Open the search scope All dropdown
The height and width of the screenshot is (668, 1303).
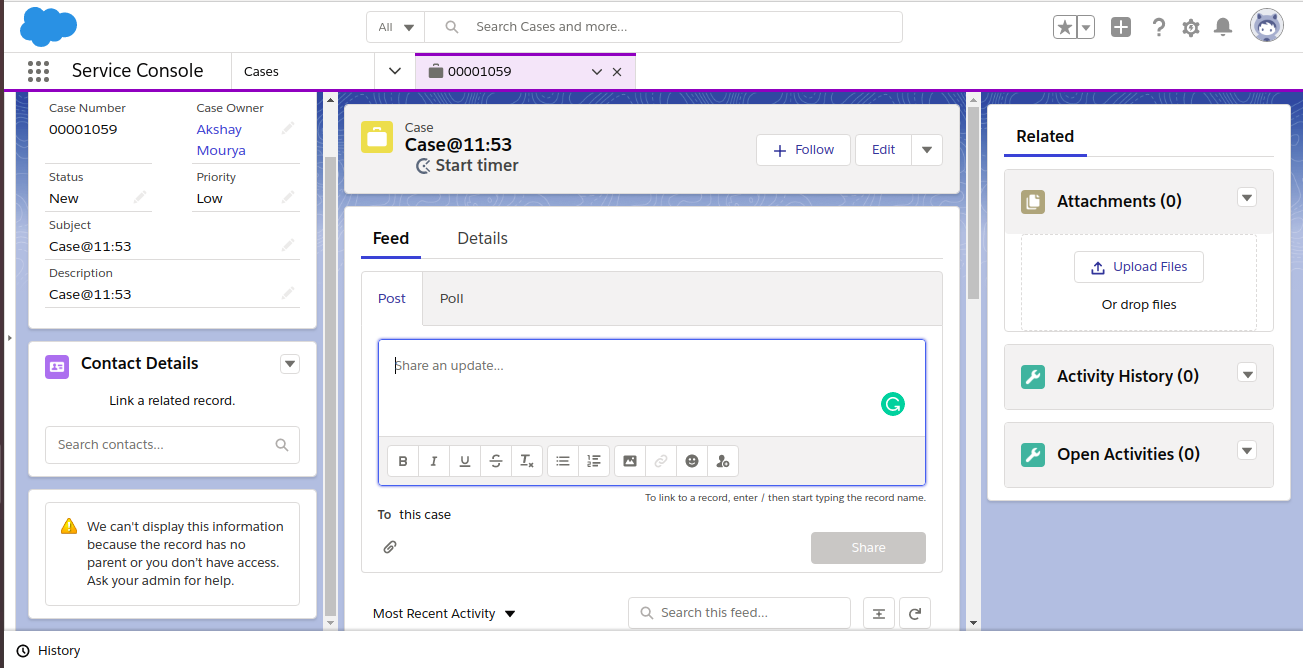[x=396, y=27]
